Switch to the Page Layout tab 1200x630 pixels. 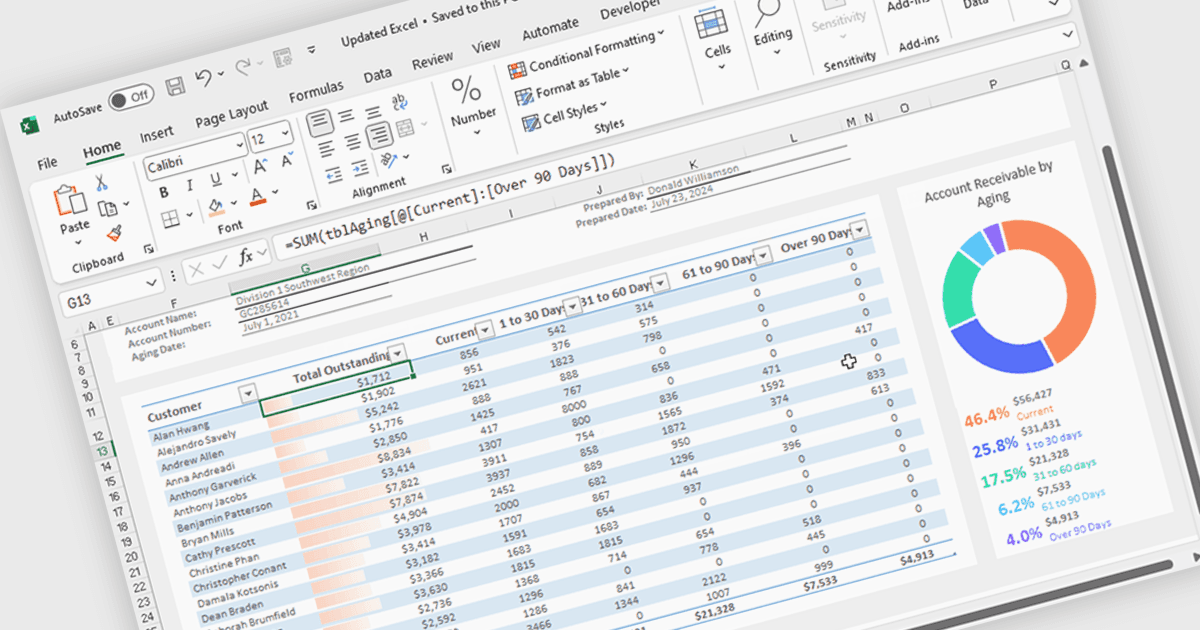(x=231, y=114)
